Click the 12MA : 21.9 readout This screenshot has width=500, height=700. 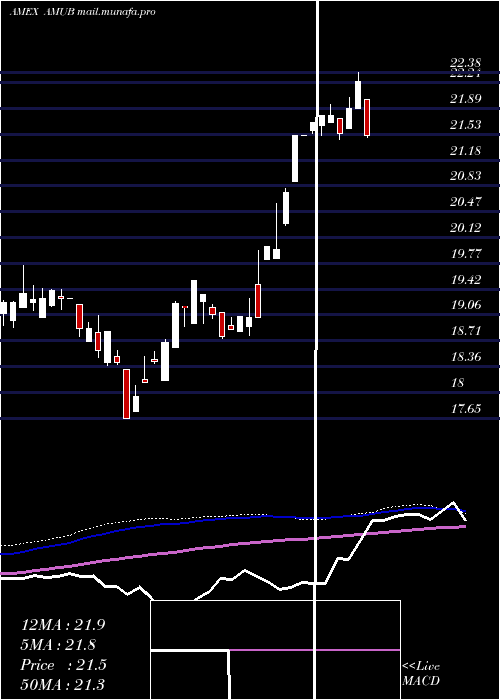click(63, 625)
